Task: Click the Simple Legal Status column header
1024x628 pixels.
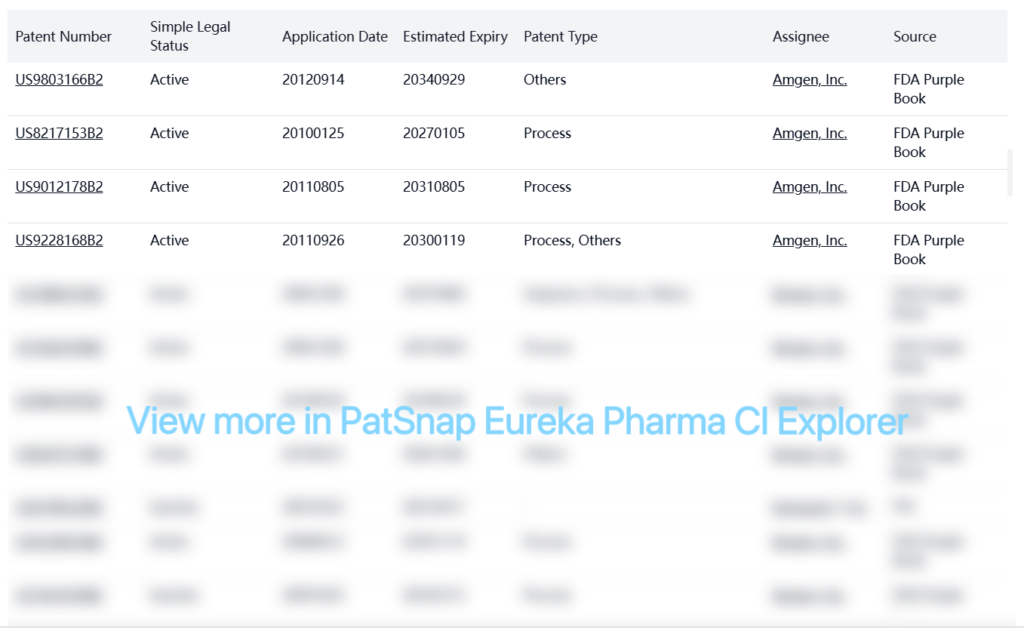Action: click(x=190, y=36)
